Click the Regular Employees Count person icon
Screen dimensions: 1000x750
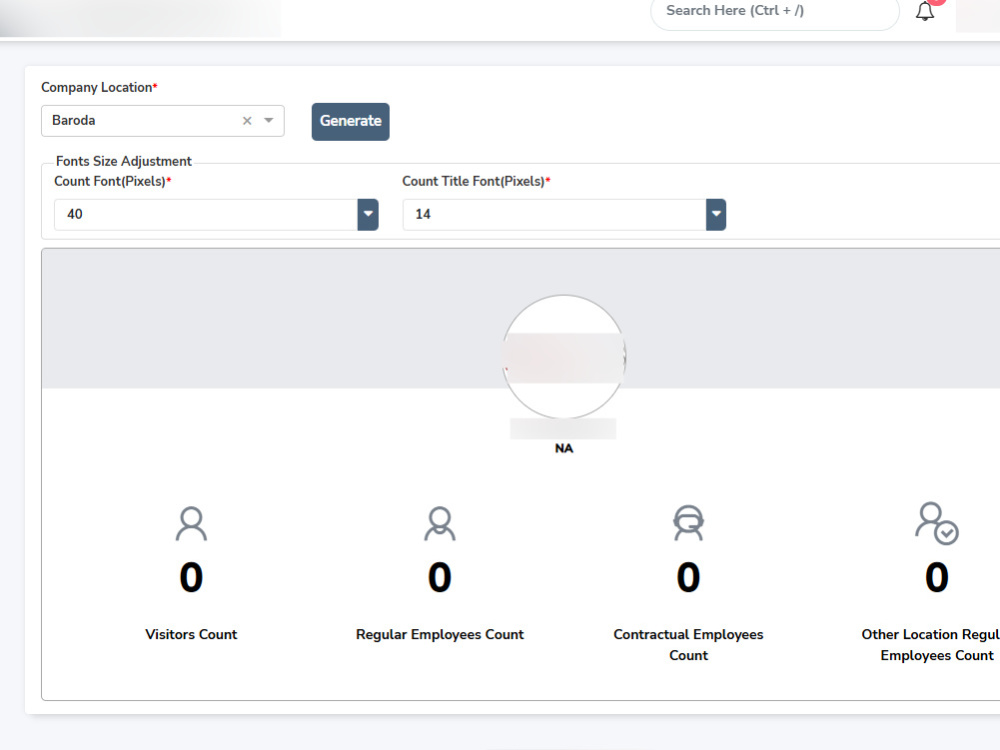click(x=439, y=524)
